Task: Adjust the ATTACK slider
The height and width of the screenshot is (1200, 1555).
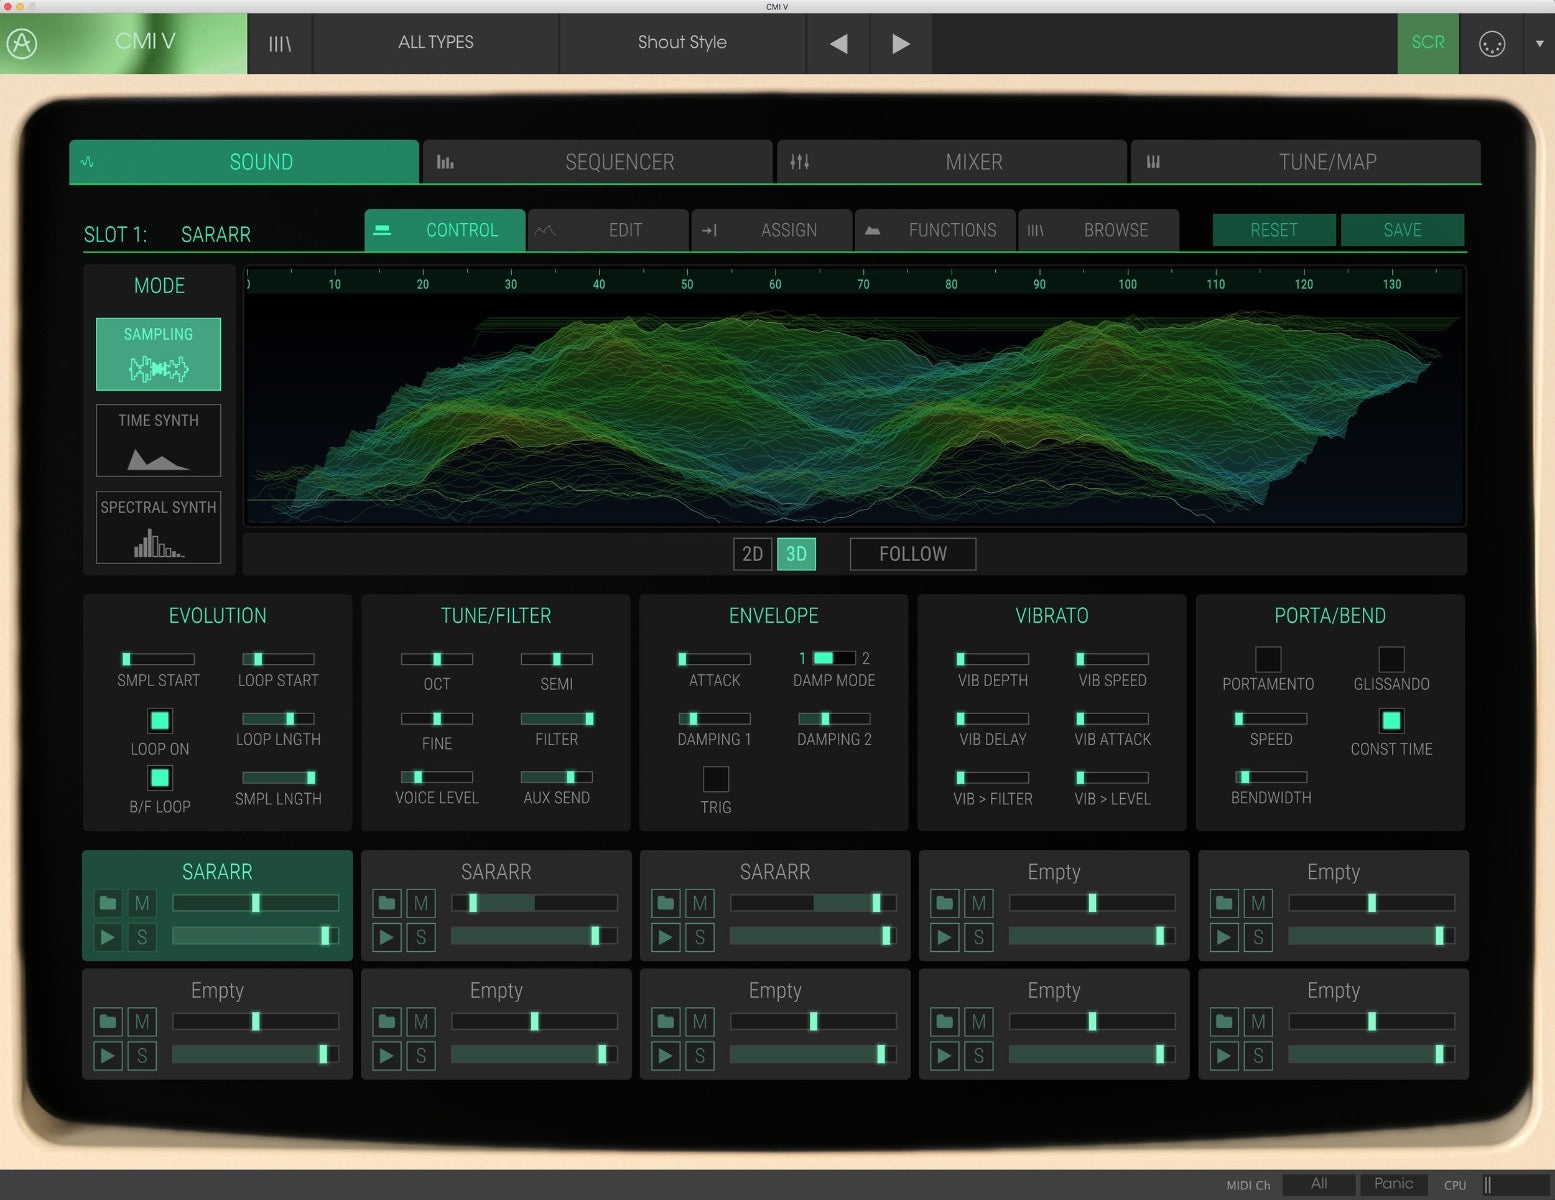Action: 714,659
